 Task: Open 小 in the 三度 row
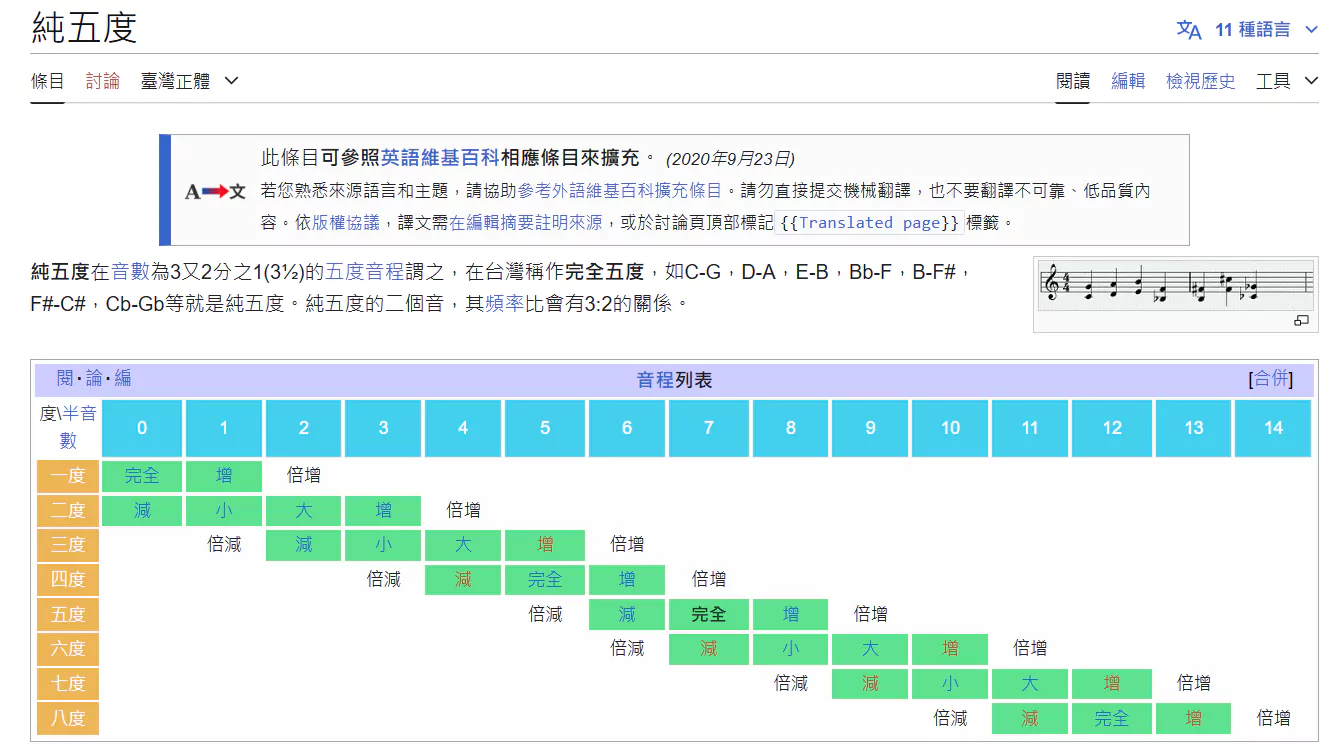coord(384,545)
